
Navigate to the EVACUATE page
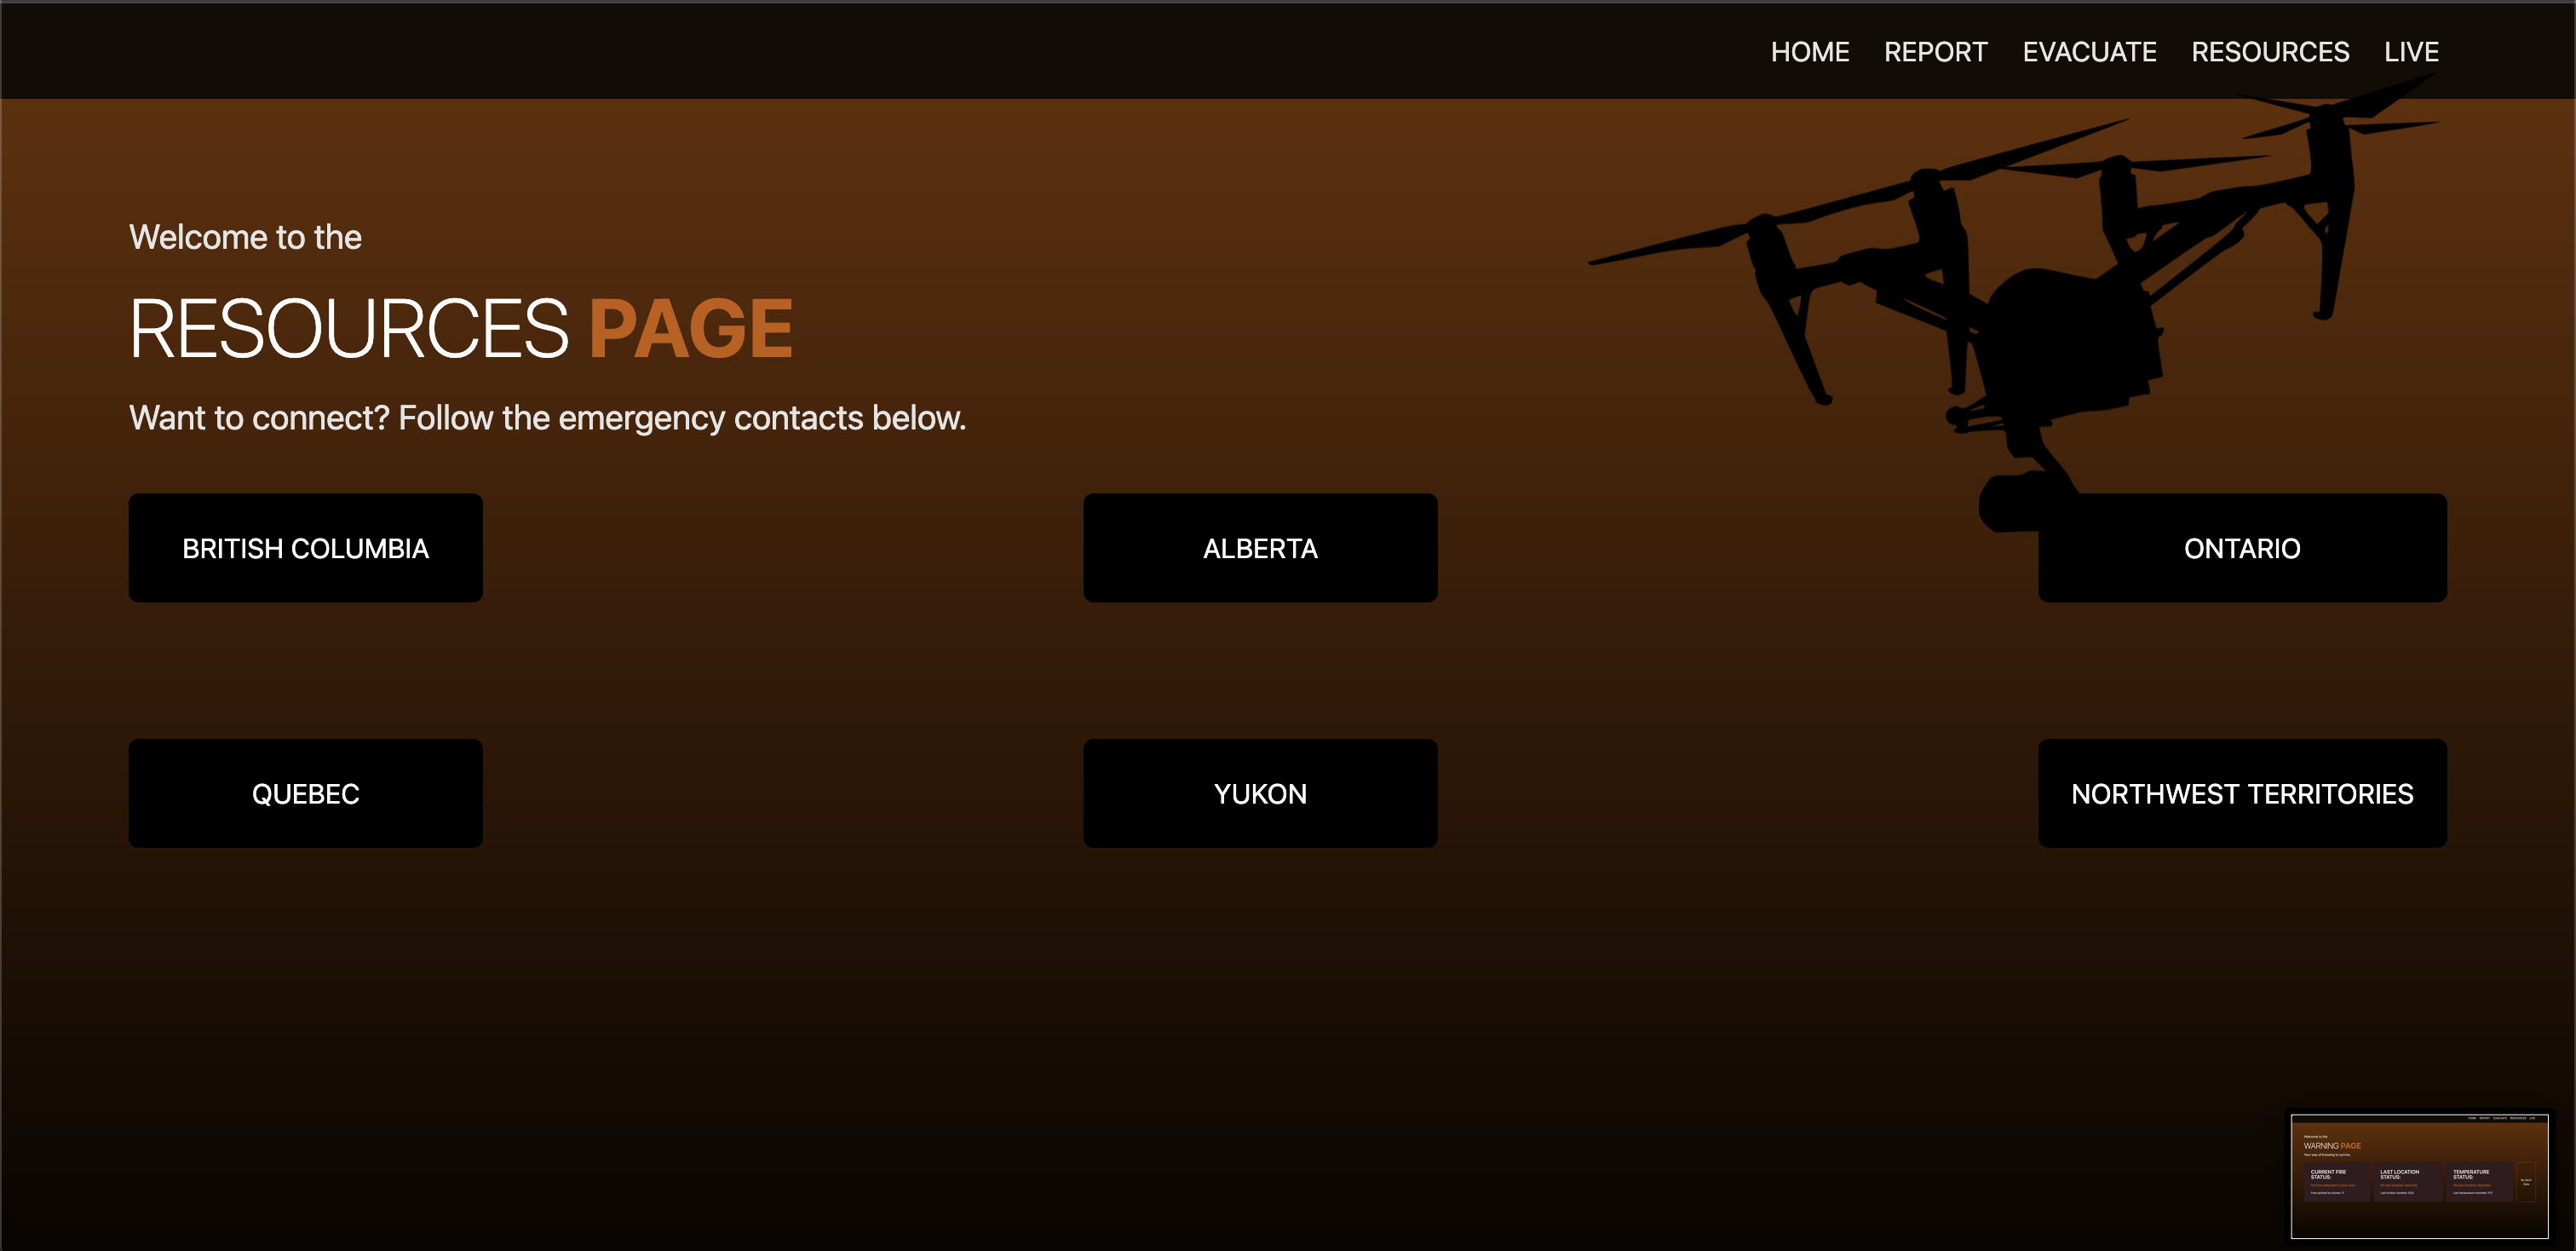[x=2089, y=52]
